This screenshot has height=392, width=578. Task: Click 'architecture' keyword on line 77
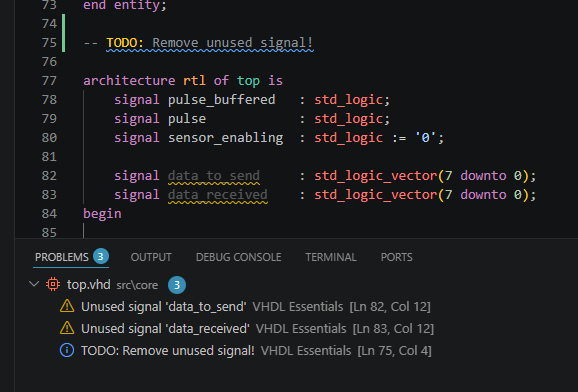tap(129, 80)
